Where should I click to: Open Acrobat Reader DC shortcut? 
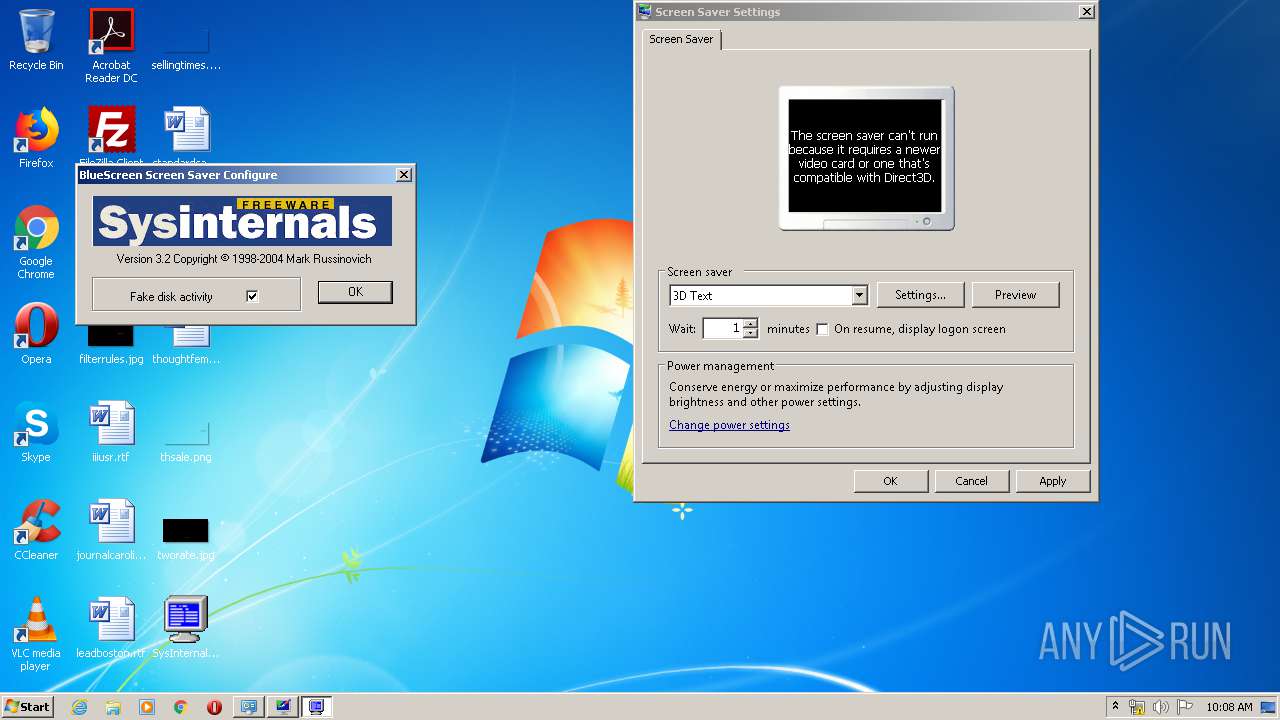coord(111,46)
